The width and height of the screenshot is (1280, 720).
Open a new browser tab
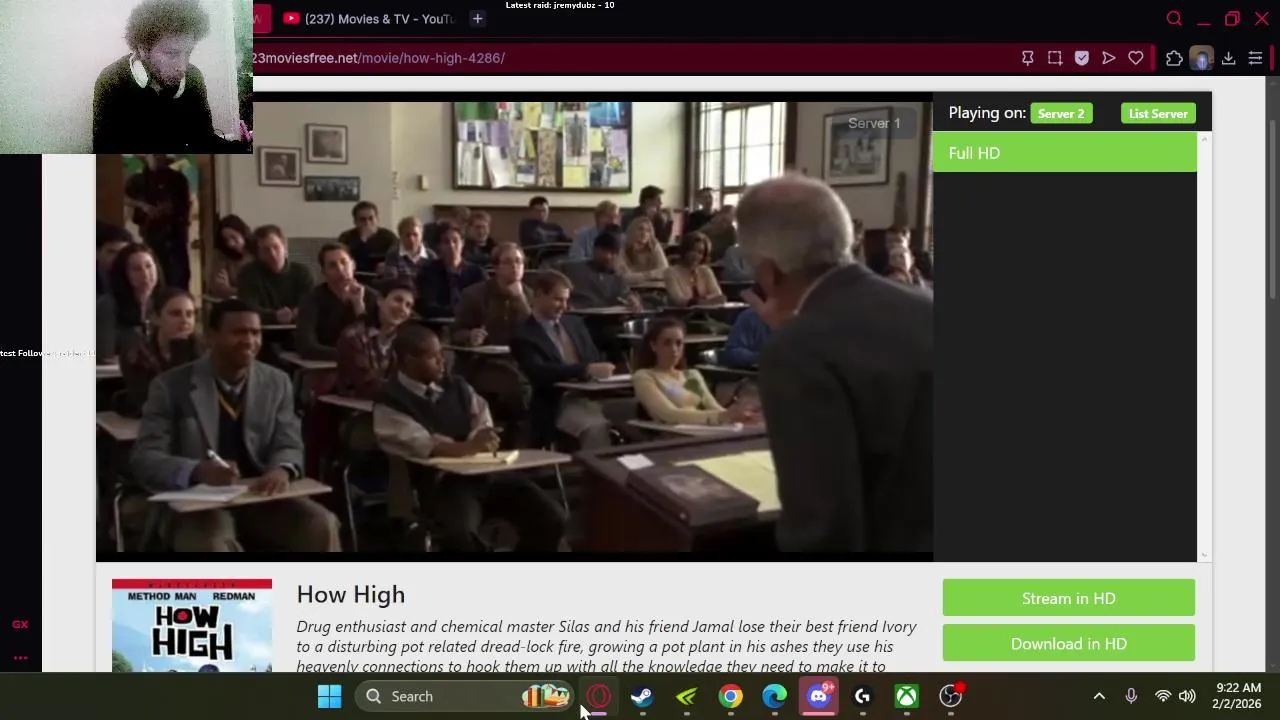tap(477, 18)
